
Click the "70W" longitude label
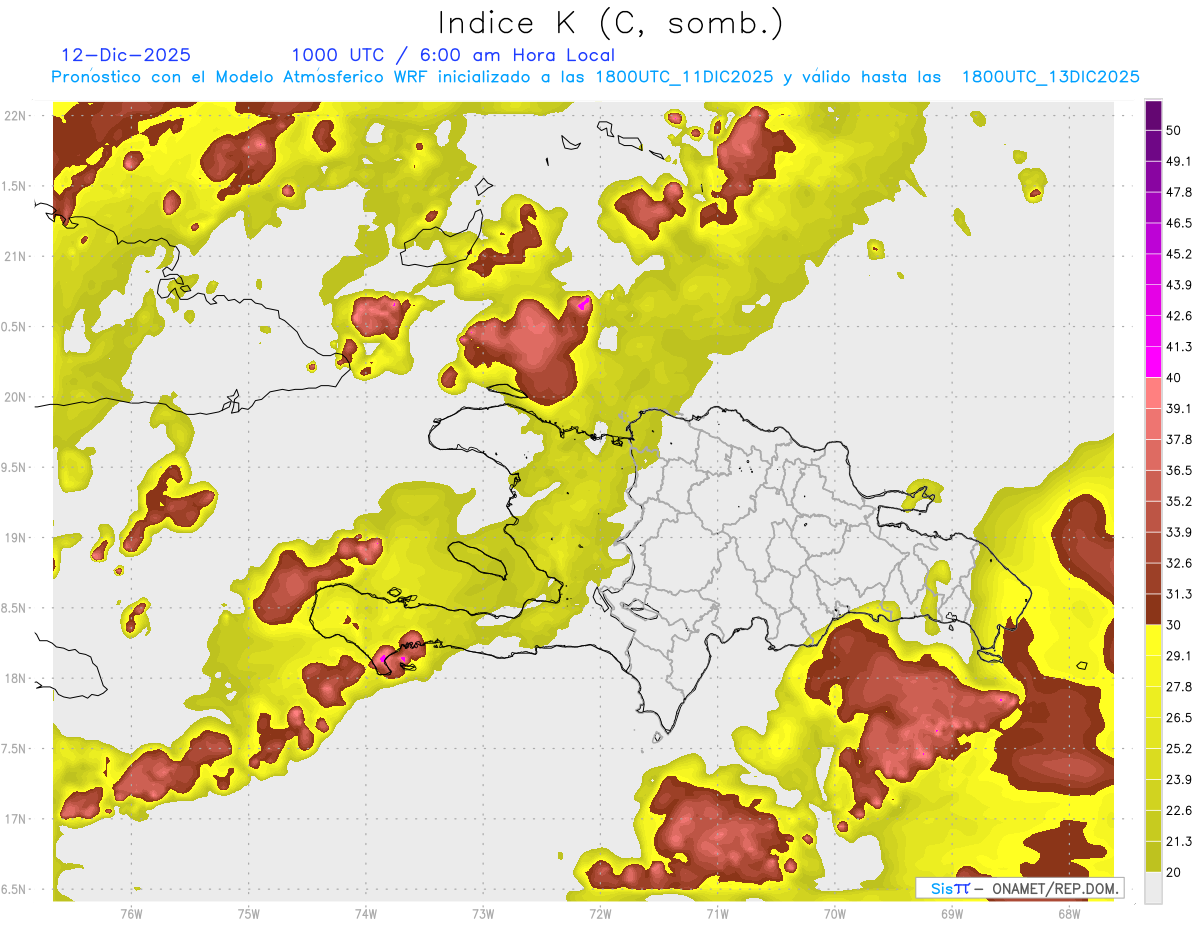tap(834, 914)
